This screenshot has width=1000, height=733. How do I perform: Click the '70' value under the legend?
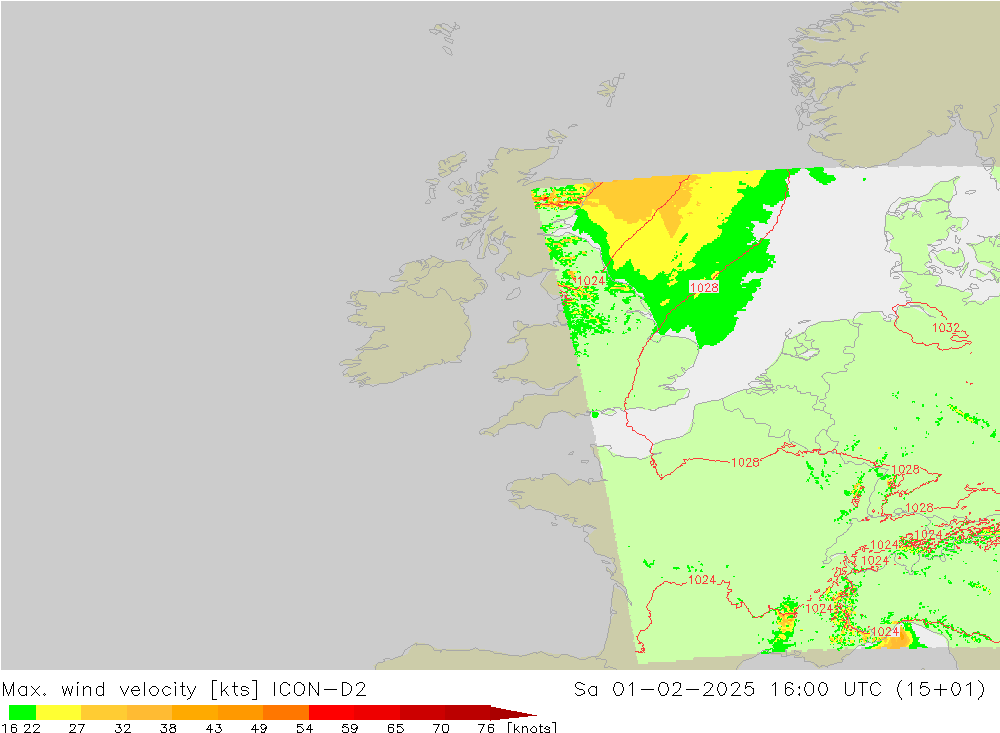tap(441, 728)
